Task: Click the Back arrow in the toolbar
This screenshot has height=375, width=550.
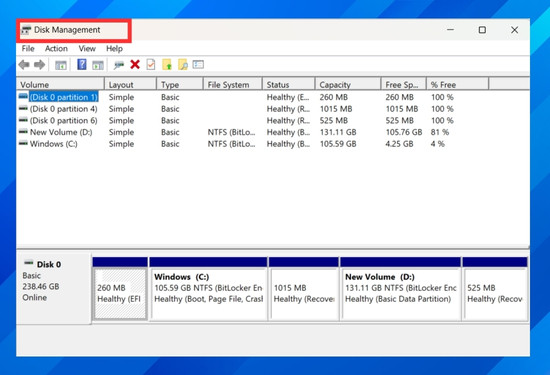Action: 24,65
